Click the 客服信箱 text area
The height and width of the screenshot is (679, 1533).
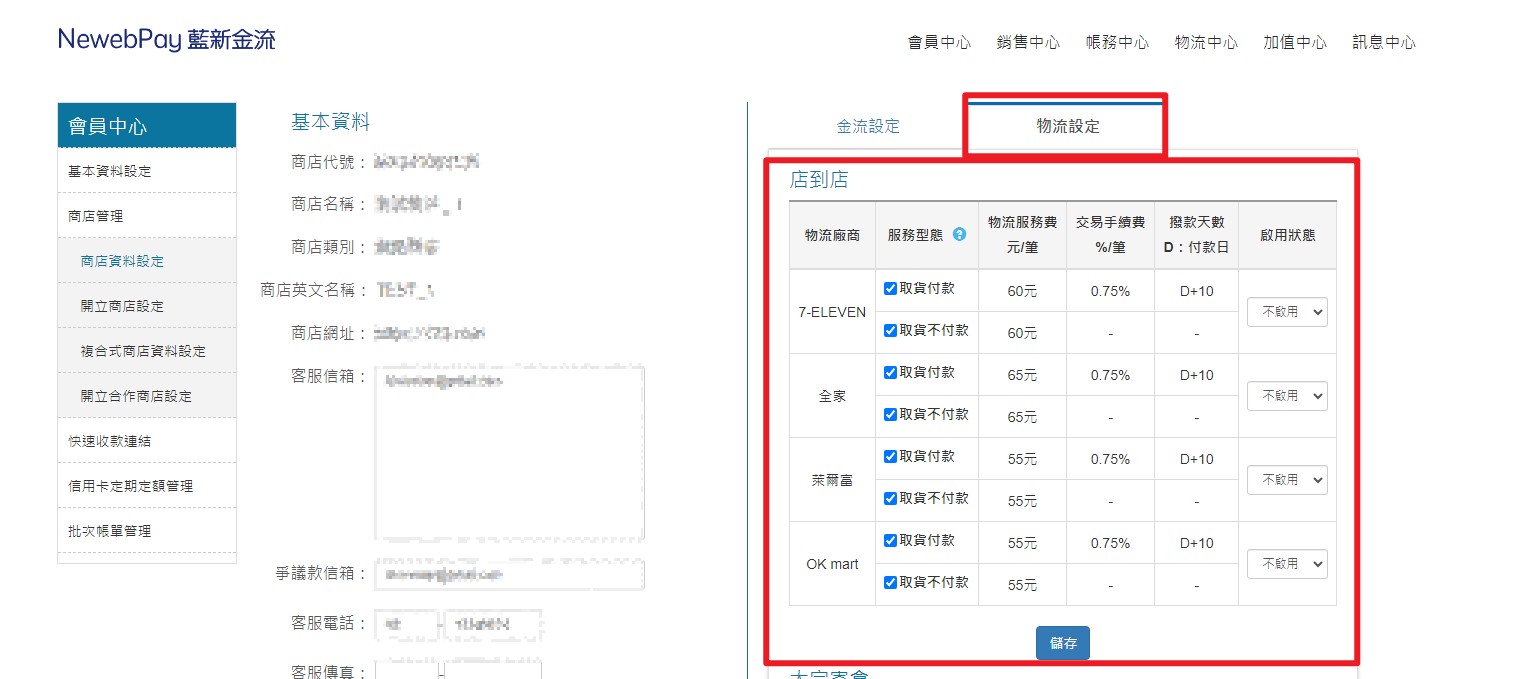510,453
